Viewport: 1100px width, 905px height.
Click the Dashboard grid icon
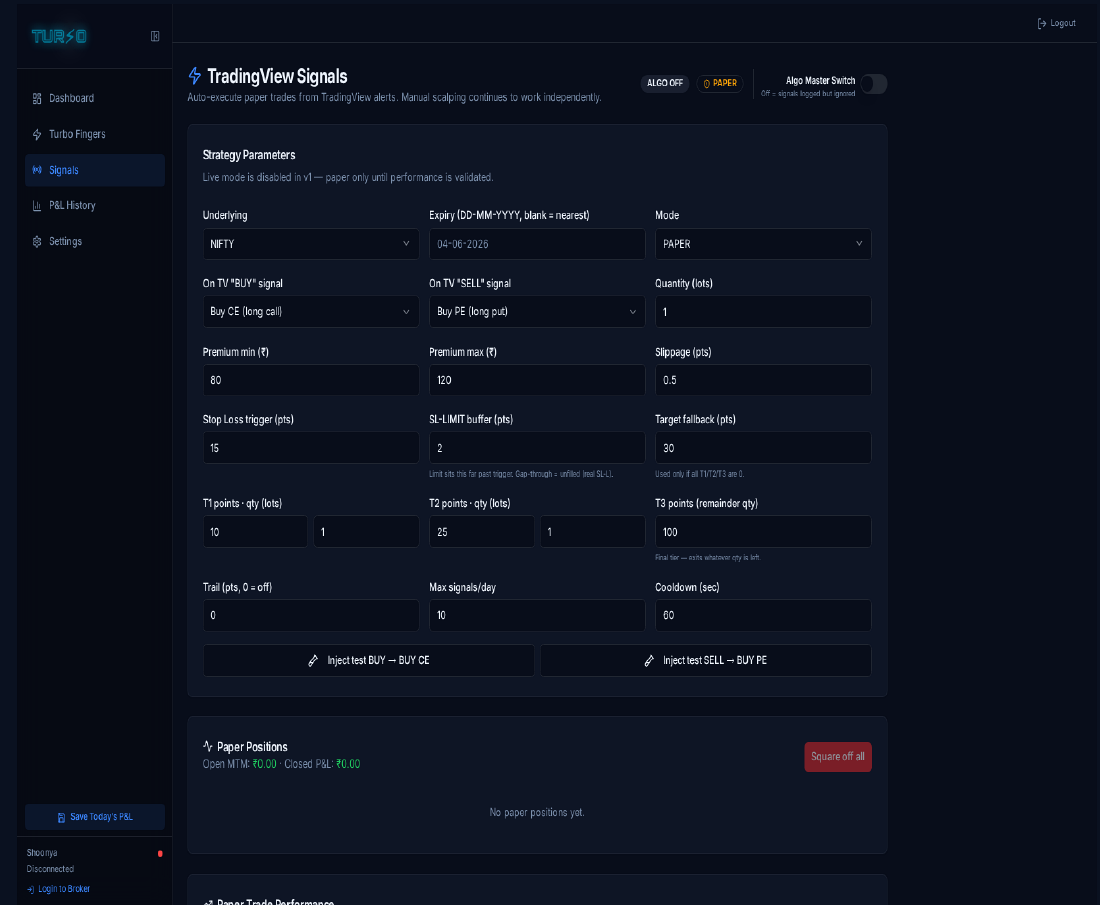[37, 98]
